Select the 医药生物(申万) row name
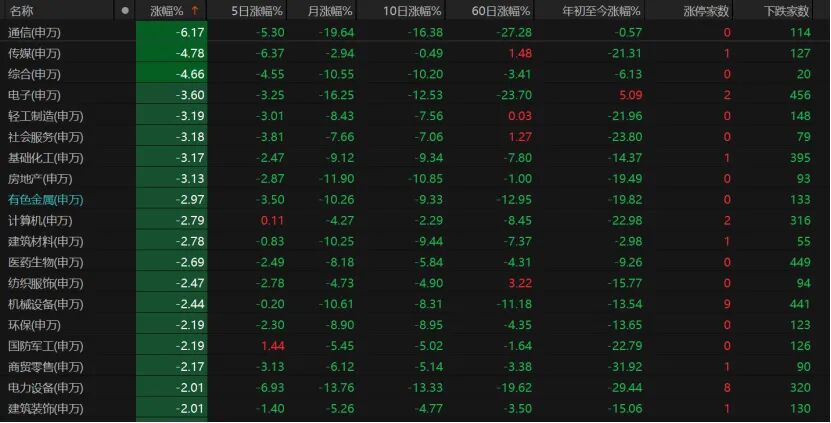831x423 pixels. pos(46,262)
